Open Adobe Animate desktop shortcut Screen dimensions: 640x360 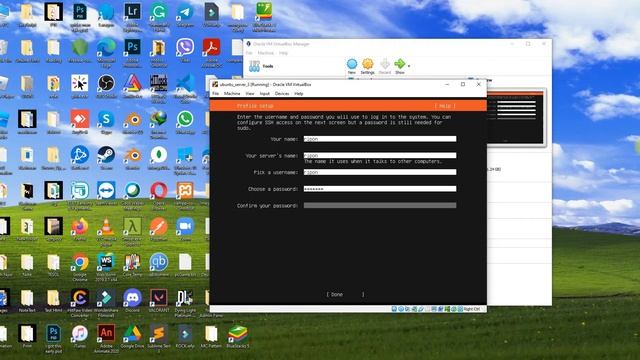(x=106, y=339)
